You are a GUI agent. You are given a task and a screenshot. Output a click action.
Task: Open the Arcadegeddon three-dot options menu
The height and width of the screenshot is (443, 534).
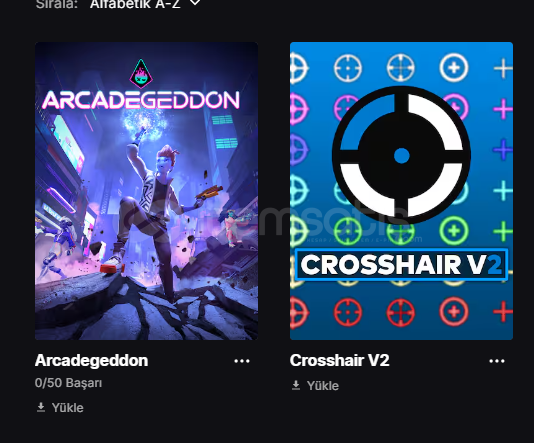point(242,361)
